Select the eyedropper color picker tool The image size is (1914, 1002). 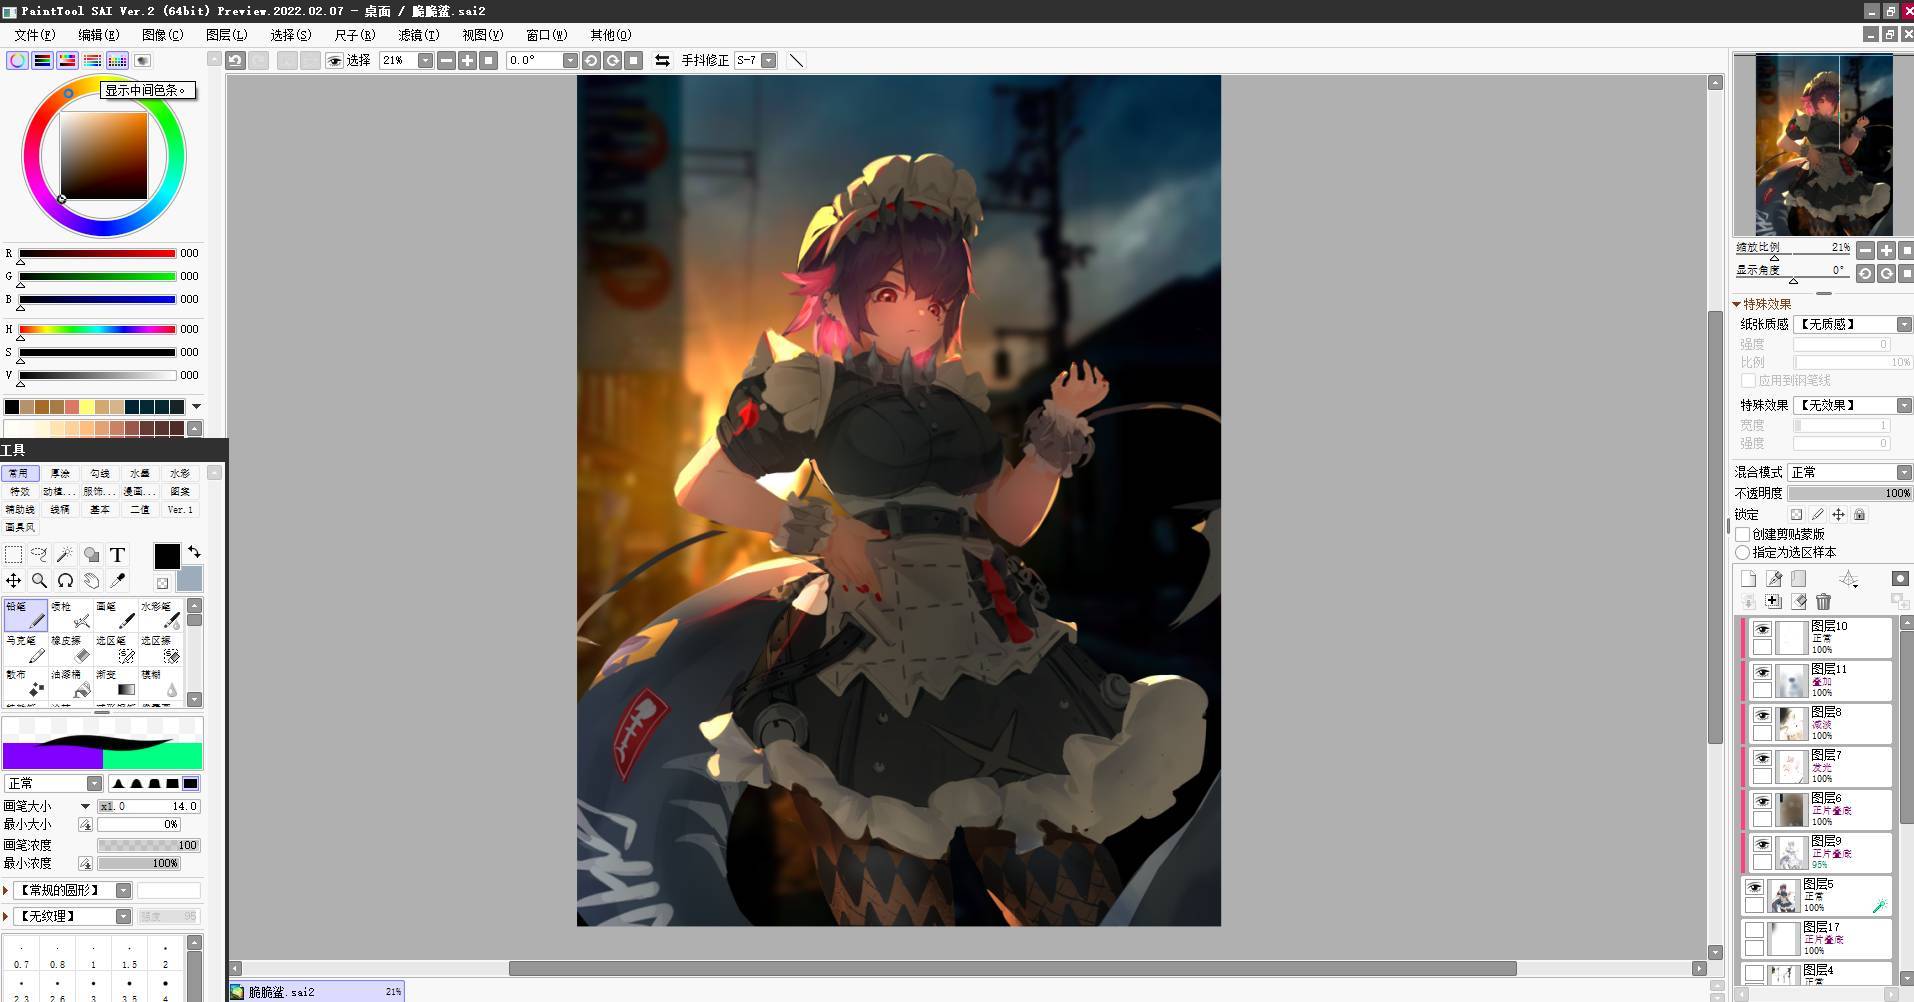tap(117, 580)
